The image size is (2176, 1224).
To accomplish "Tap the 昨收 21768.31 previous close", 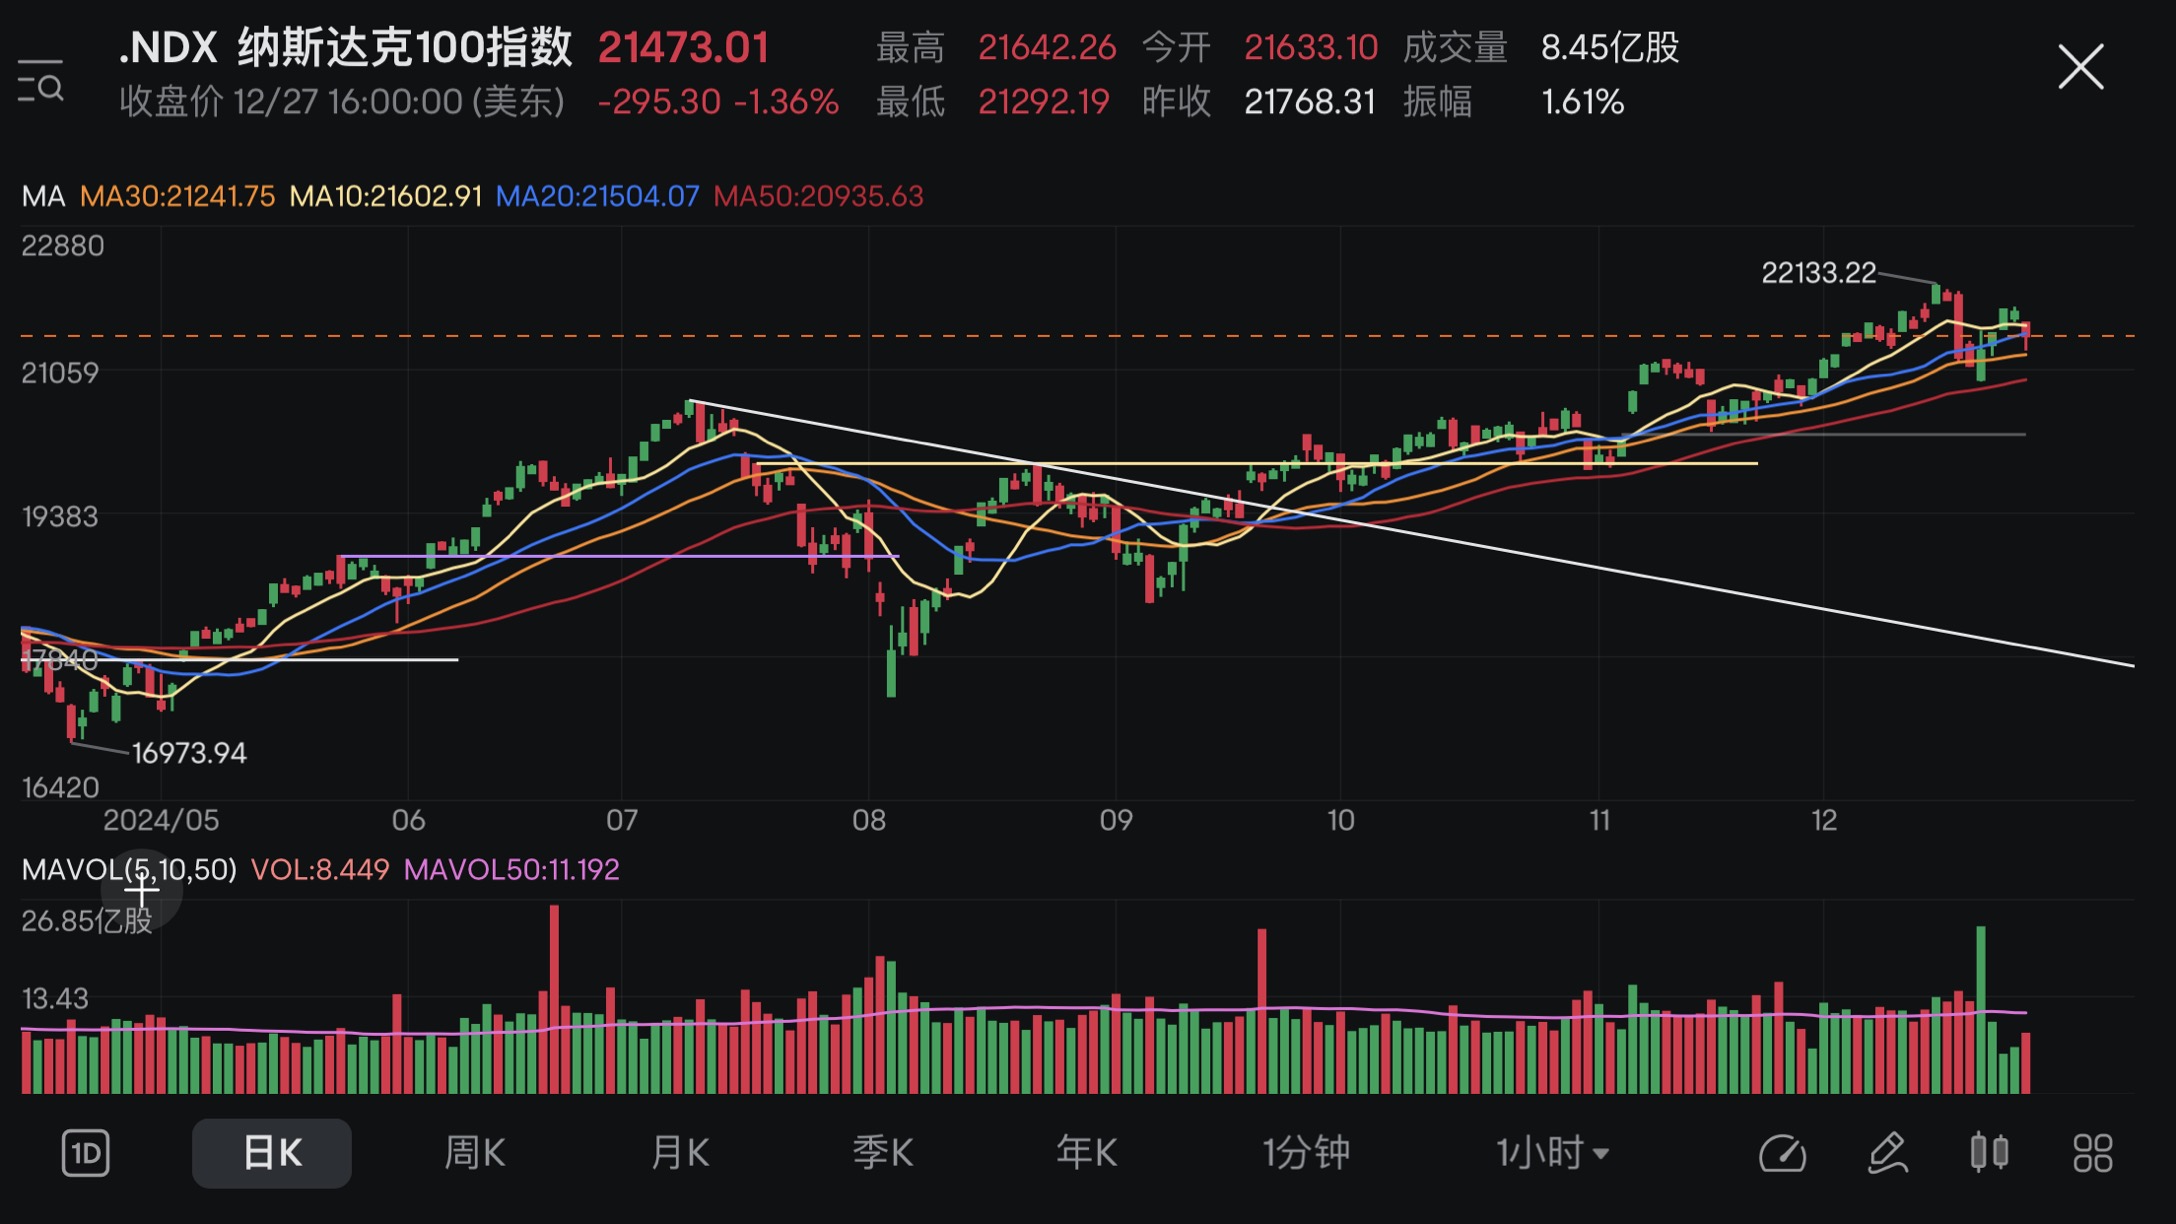I will (1259, 102).
